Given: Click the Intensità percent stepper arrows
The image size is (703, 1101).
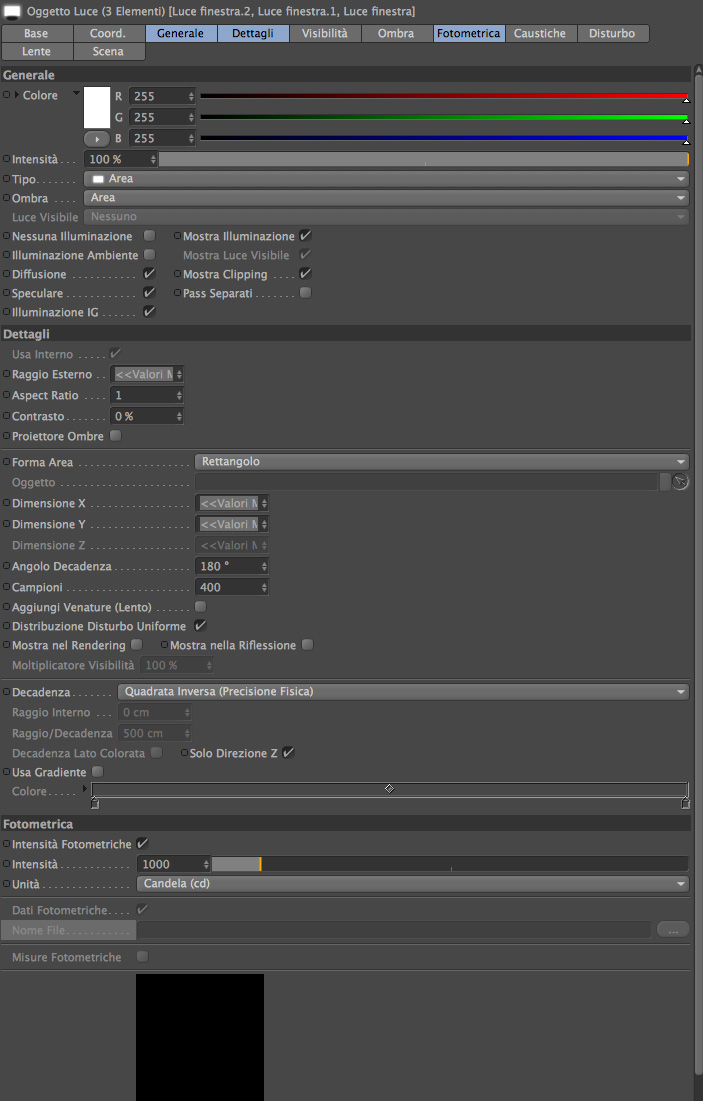Looking at the screenshot, I should click(153, 159).
